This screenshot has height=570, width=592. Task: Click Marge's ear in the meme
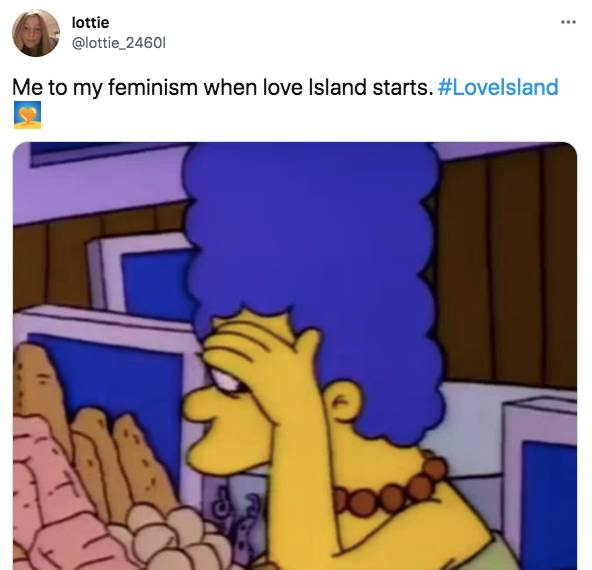coord(342,402)
